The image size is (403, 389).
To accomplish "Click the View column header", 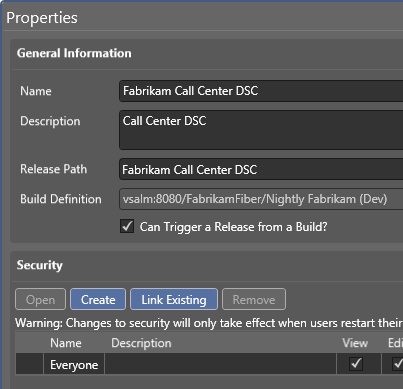I will point(355,343).
